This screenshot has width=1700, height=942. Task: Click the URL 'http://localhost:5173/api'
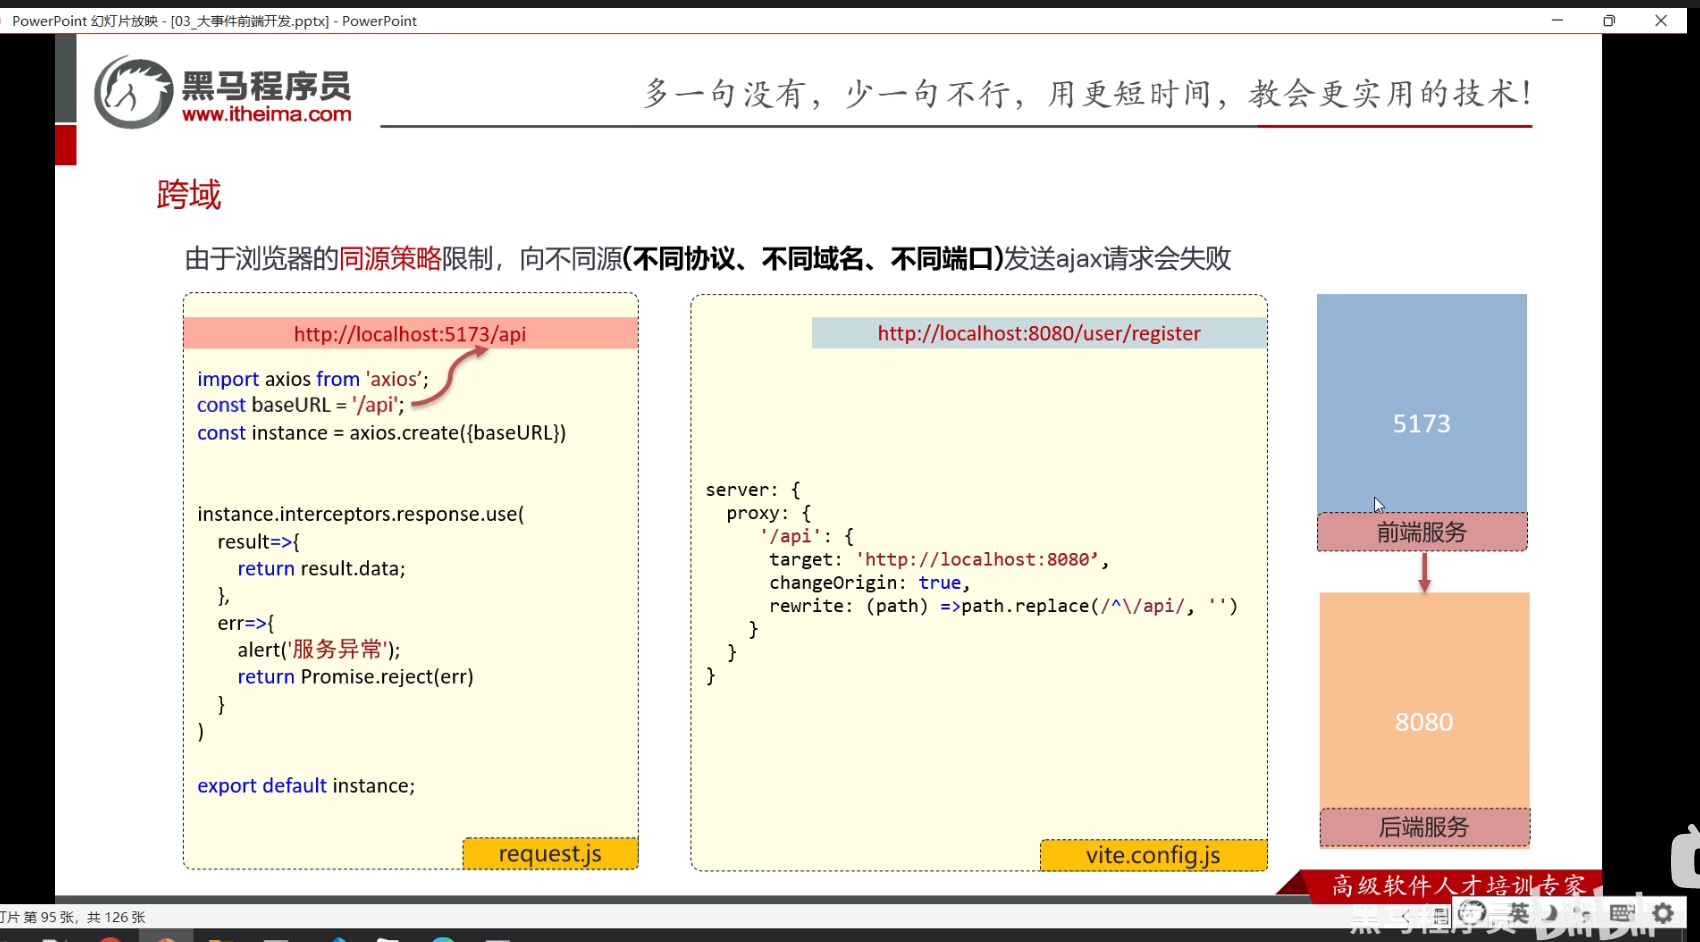410,334
